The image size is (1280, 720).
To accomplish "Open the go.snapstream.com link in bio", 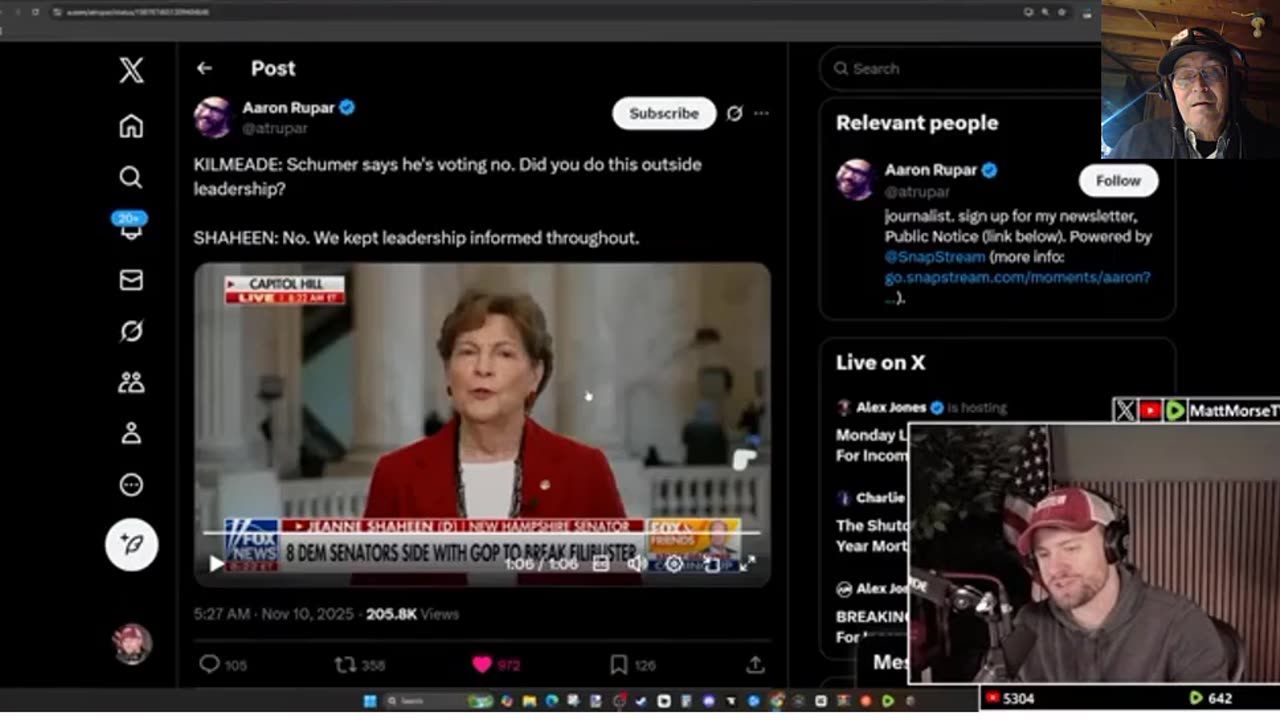I will coord(1017,277).
